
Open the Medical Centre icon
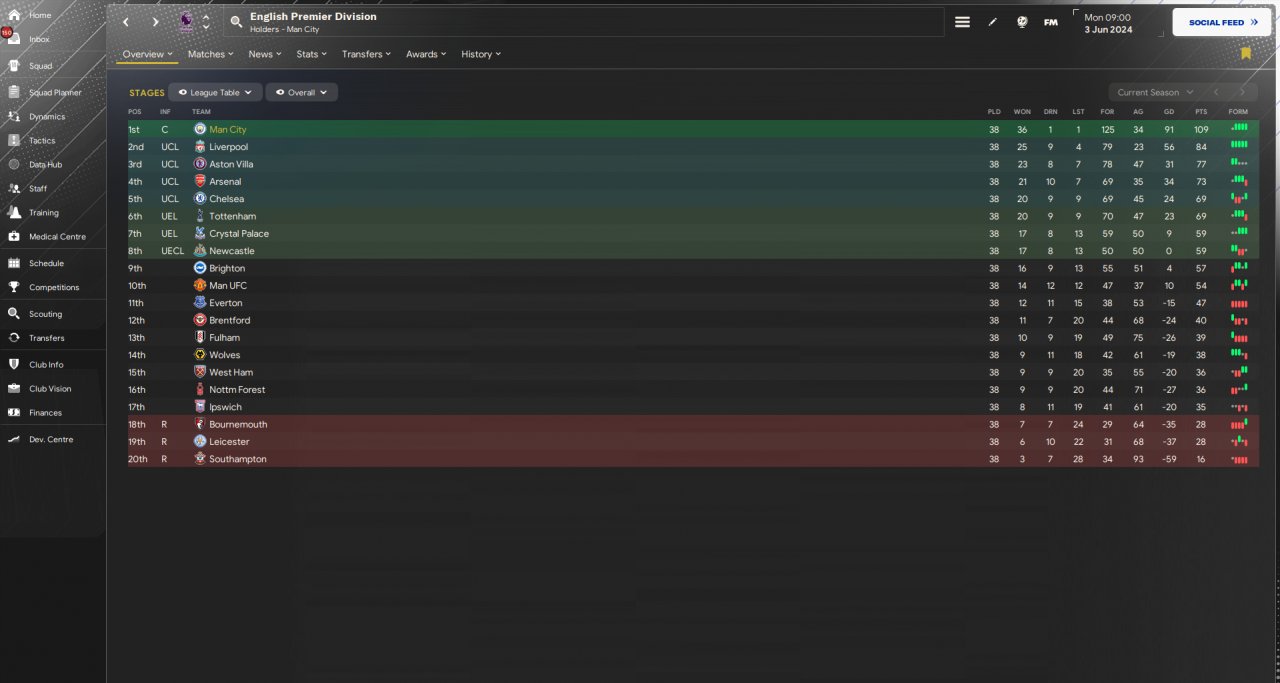13,236
